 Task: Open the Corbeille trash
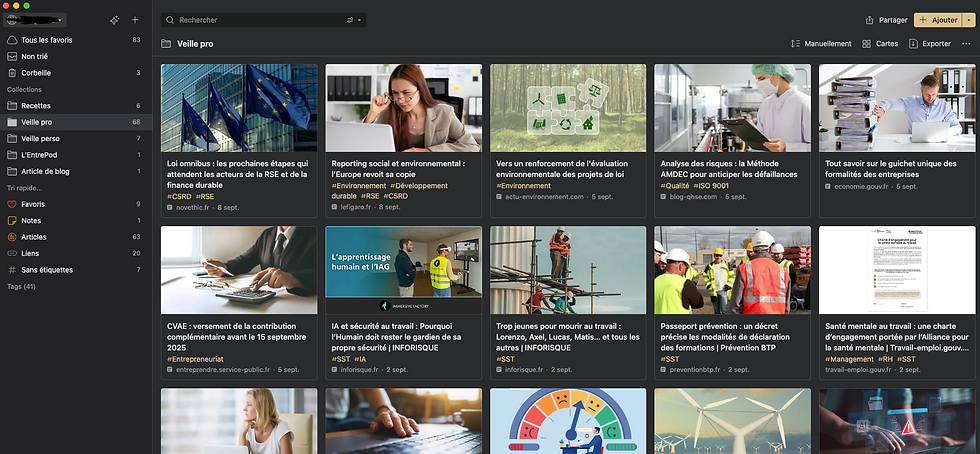point(76,73)
